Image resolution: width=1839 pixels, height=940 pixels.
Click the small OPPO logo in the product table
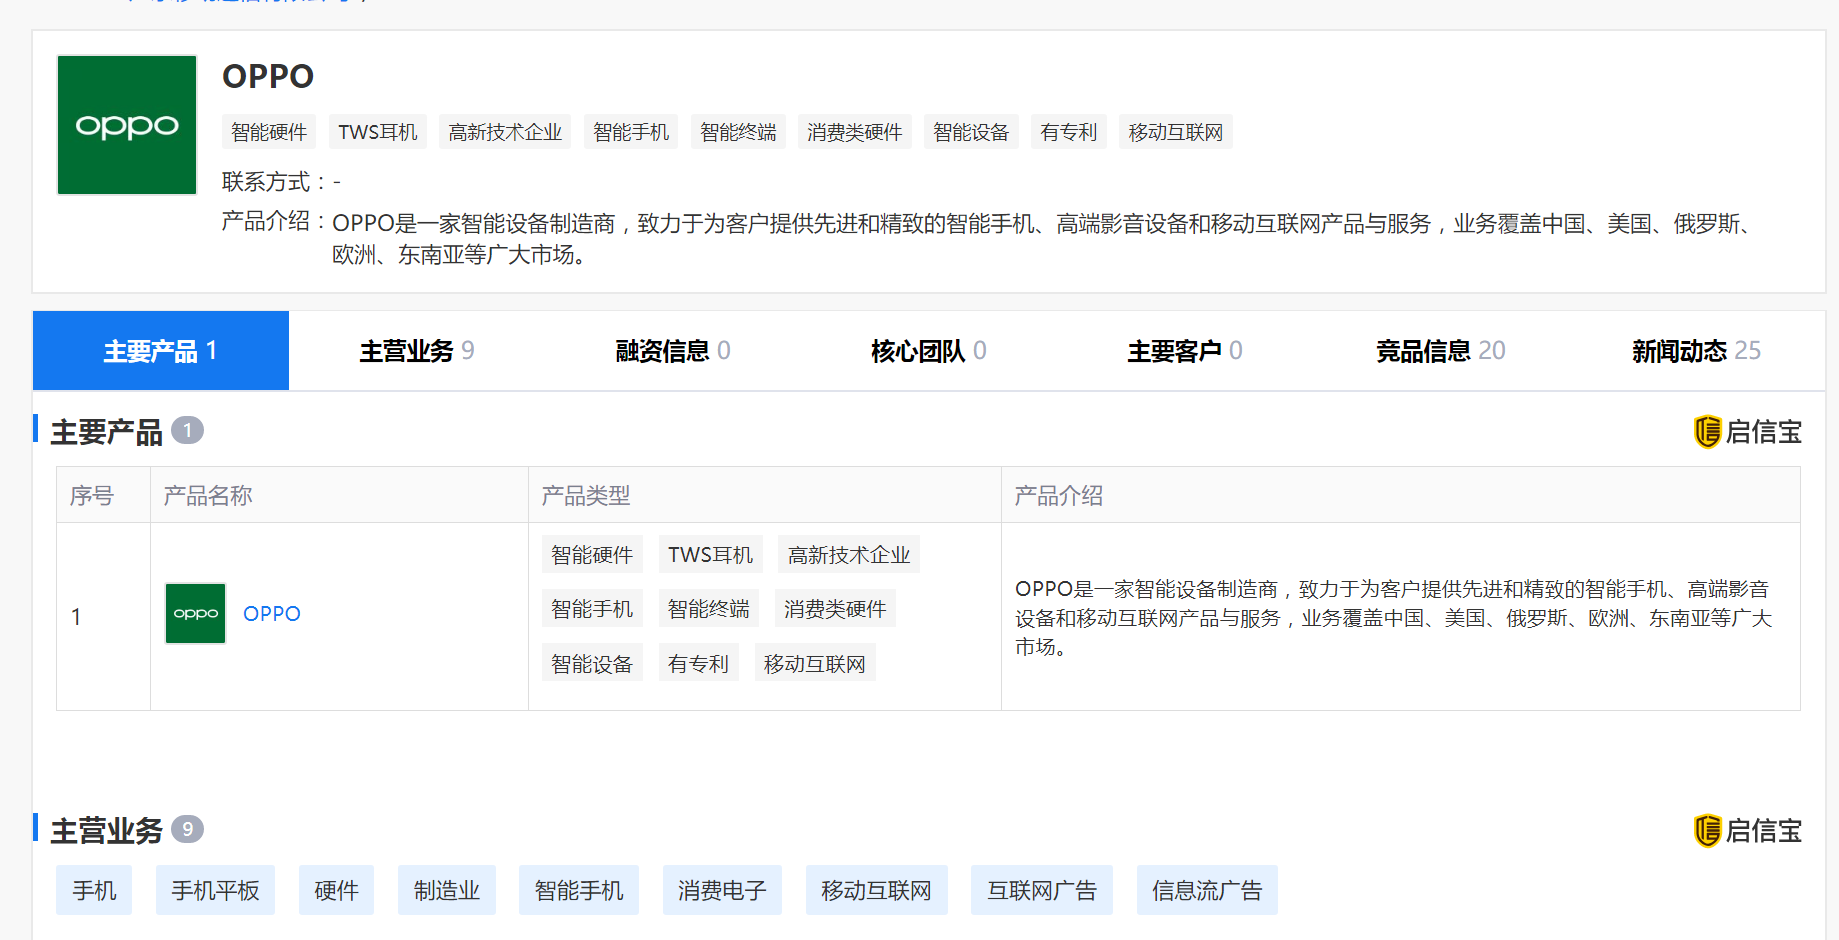click(195, 613)
